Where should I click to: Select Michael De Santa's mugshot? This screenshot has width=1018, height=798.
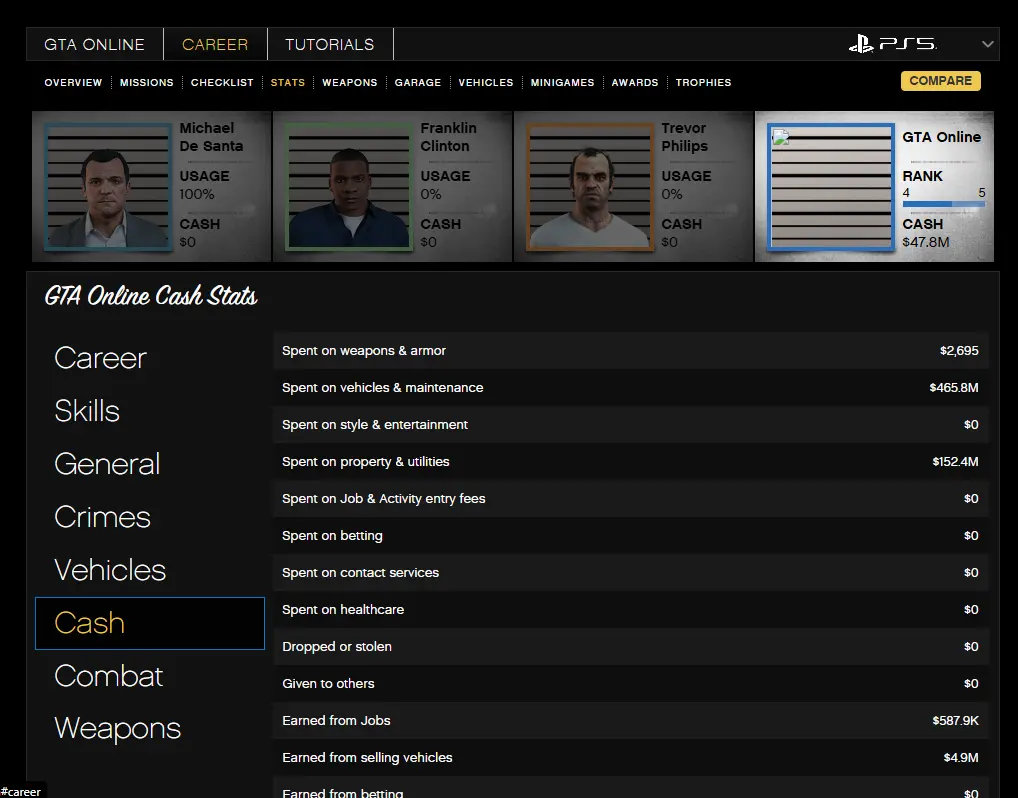108,186
